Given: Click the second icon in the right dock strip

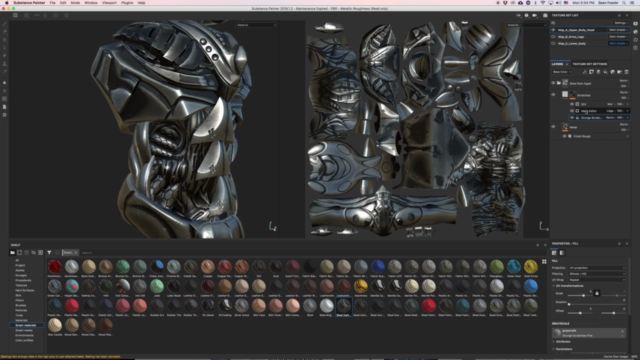Looking at the screenshot, I should click(636, 32).
